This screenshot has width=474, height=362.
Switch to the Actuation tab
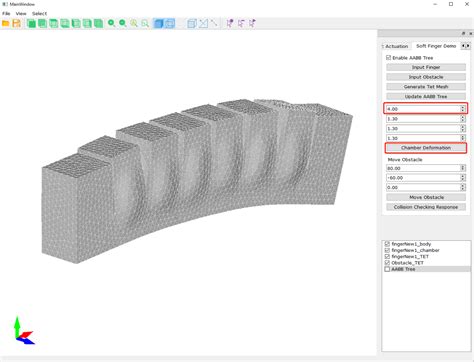tap(396, 46)
